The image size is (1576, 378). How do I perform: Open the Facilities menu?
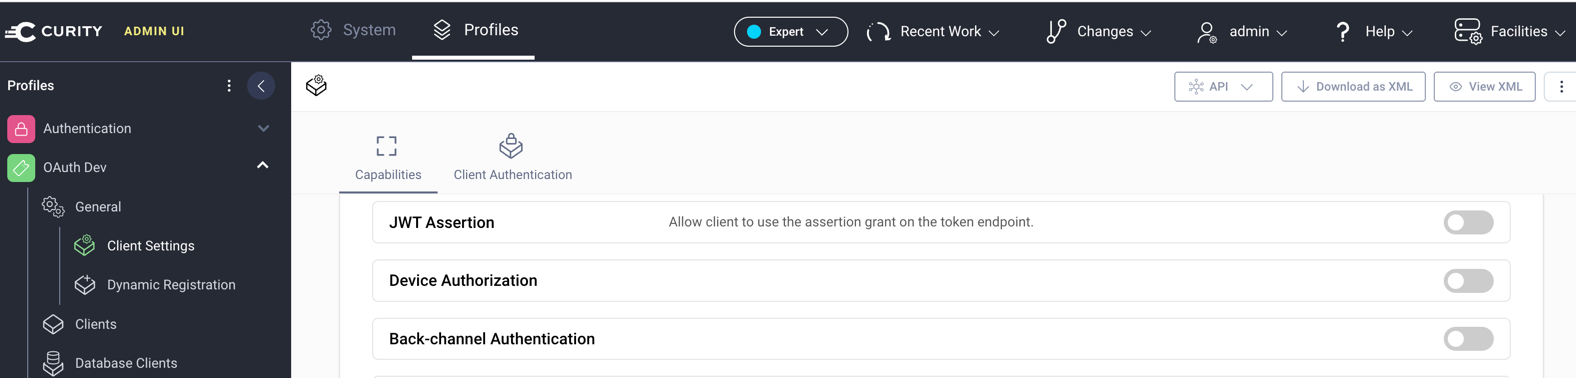pos(1510,32)
